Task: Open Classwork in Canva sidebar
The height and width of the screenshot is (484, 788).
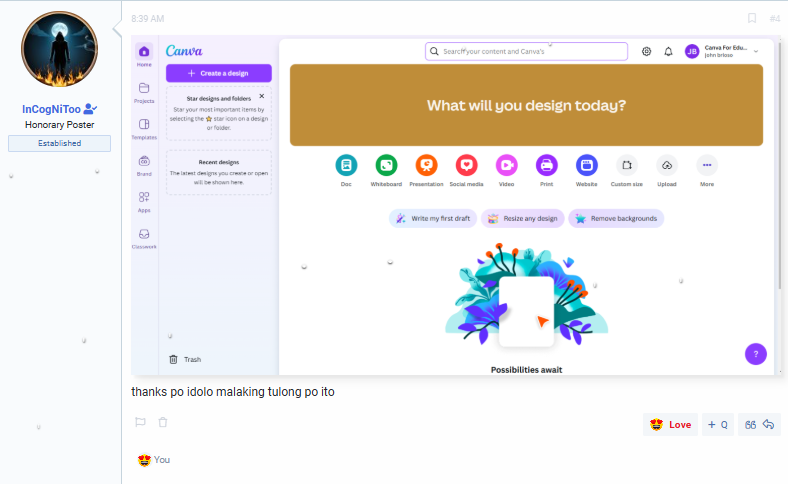Action: pos(144,238)
